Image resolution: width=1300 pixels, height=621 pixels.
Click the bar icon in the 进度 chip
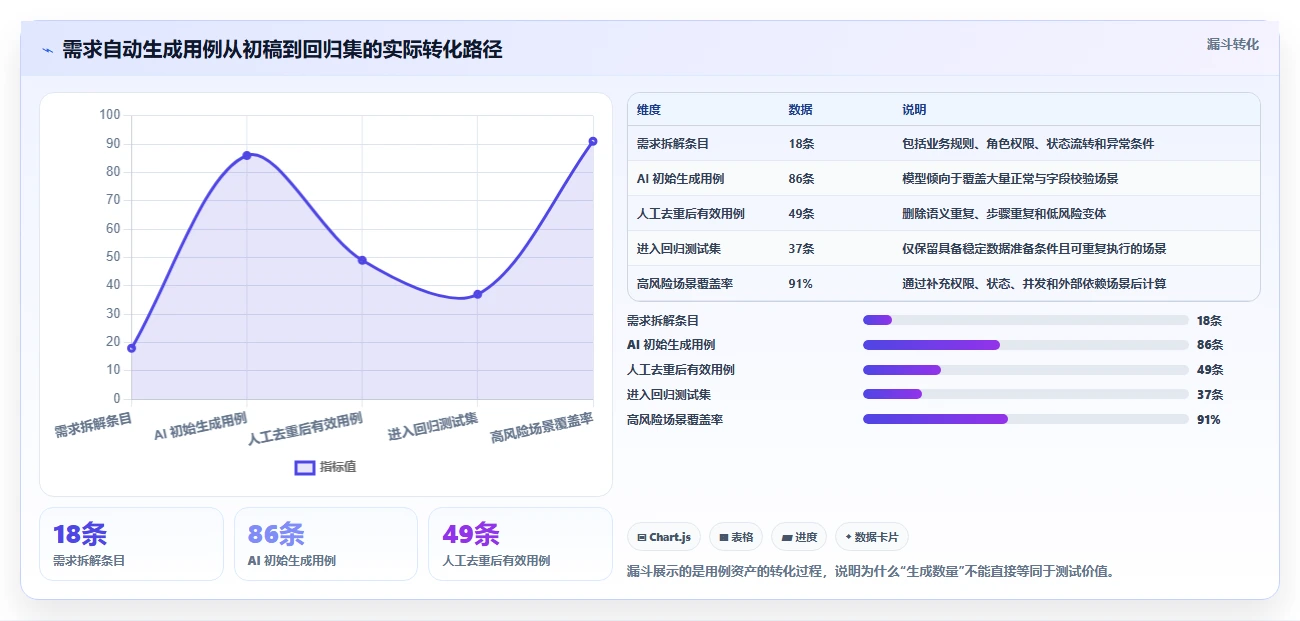(x=788, y=538)
